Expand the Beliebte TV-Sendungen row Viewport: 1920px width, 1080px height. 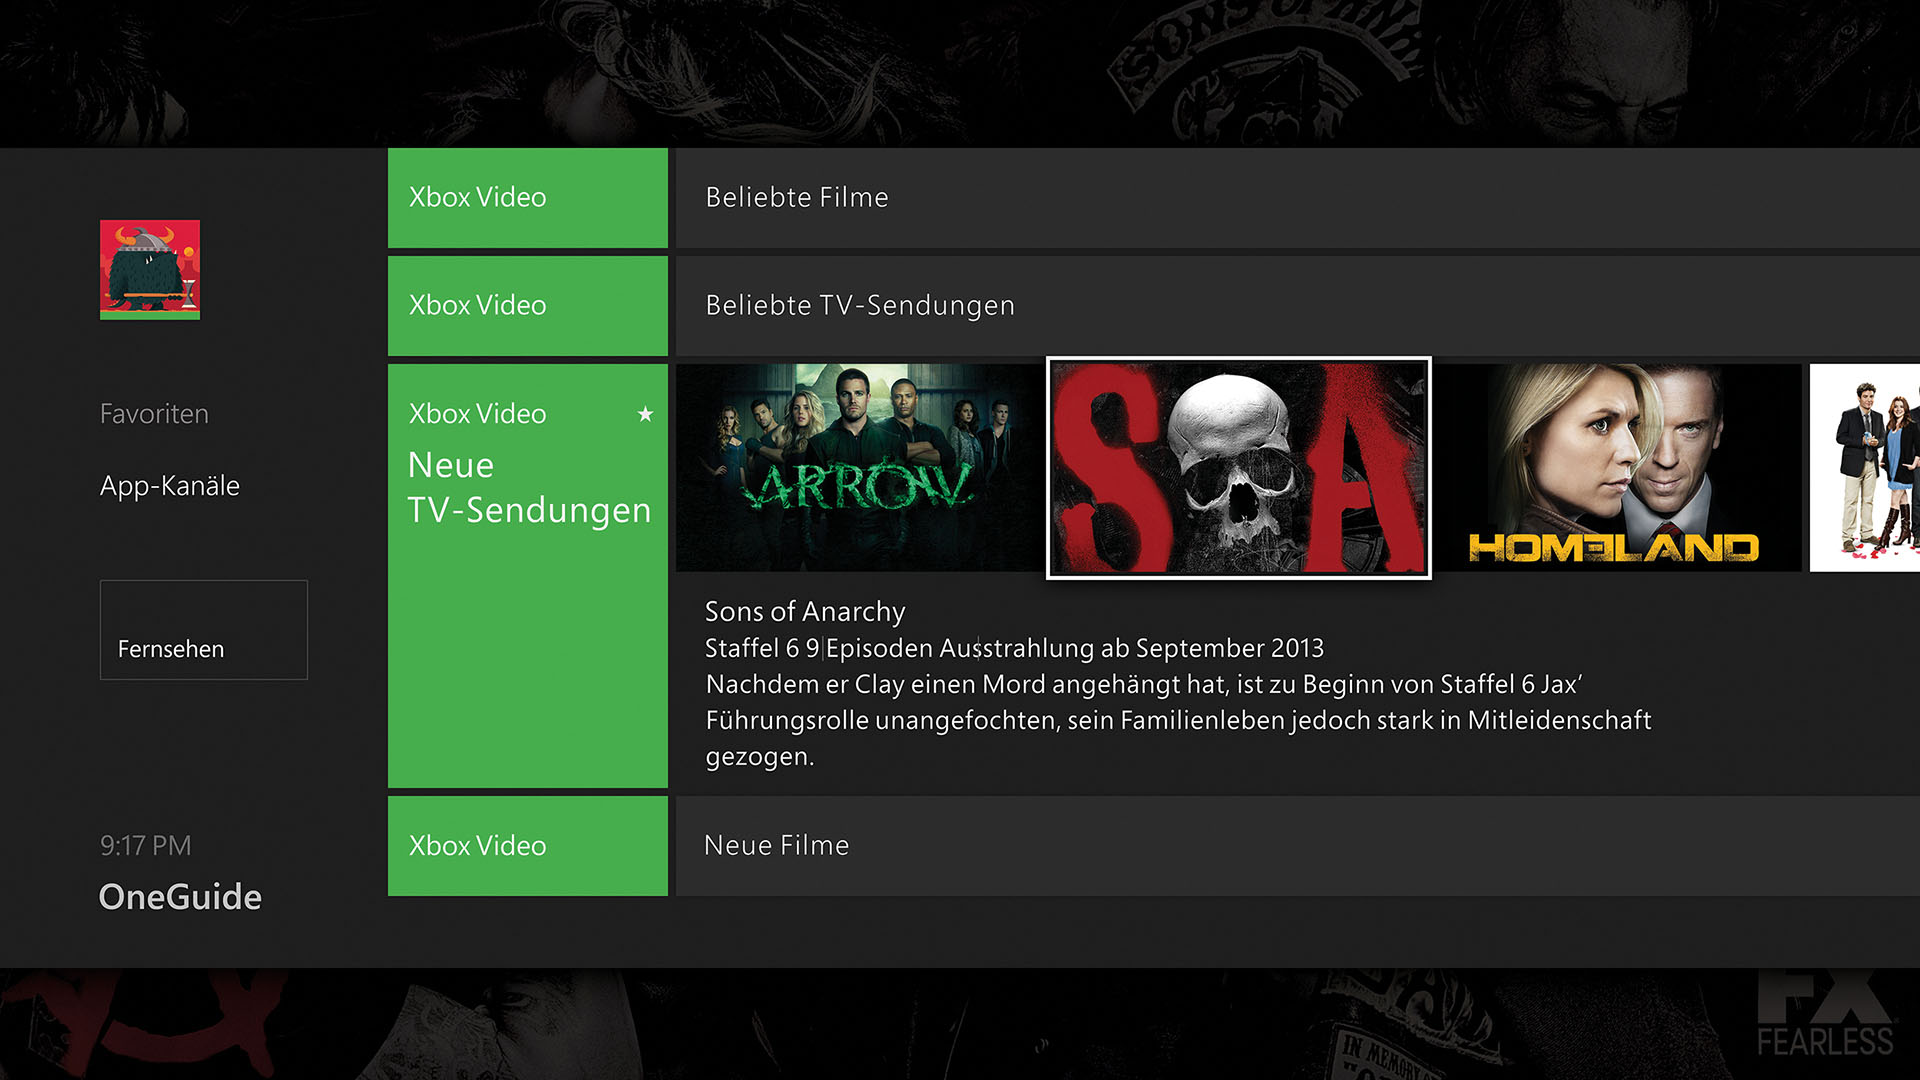tap(1298, 306)
